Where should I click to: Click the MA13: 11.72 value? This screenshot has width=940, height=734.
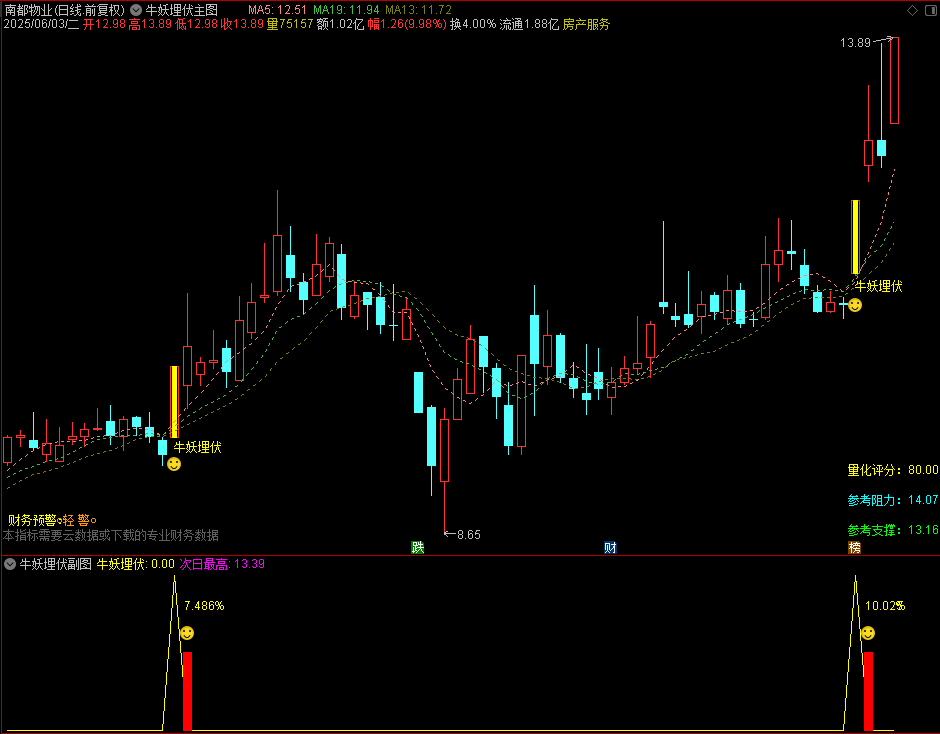[418, 10]
